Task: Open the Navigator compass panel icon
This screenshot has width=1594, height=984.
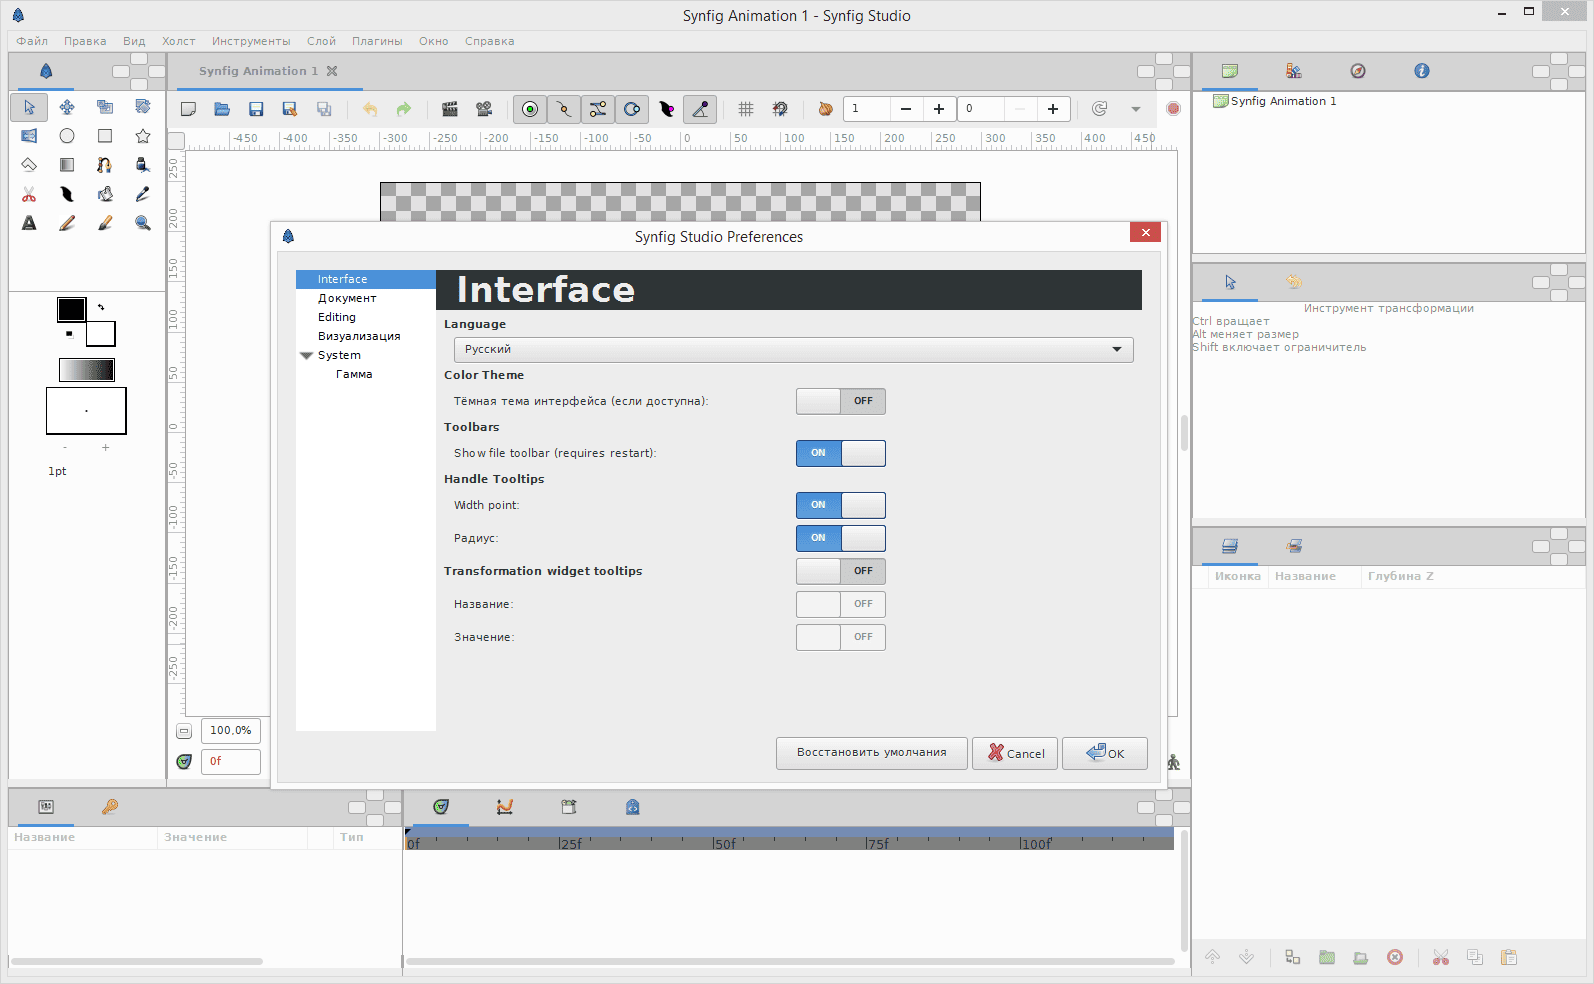Action: click(x=1358, y=71)
